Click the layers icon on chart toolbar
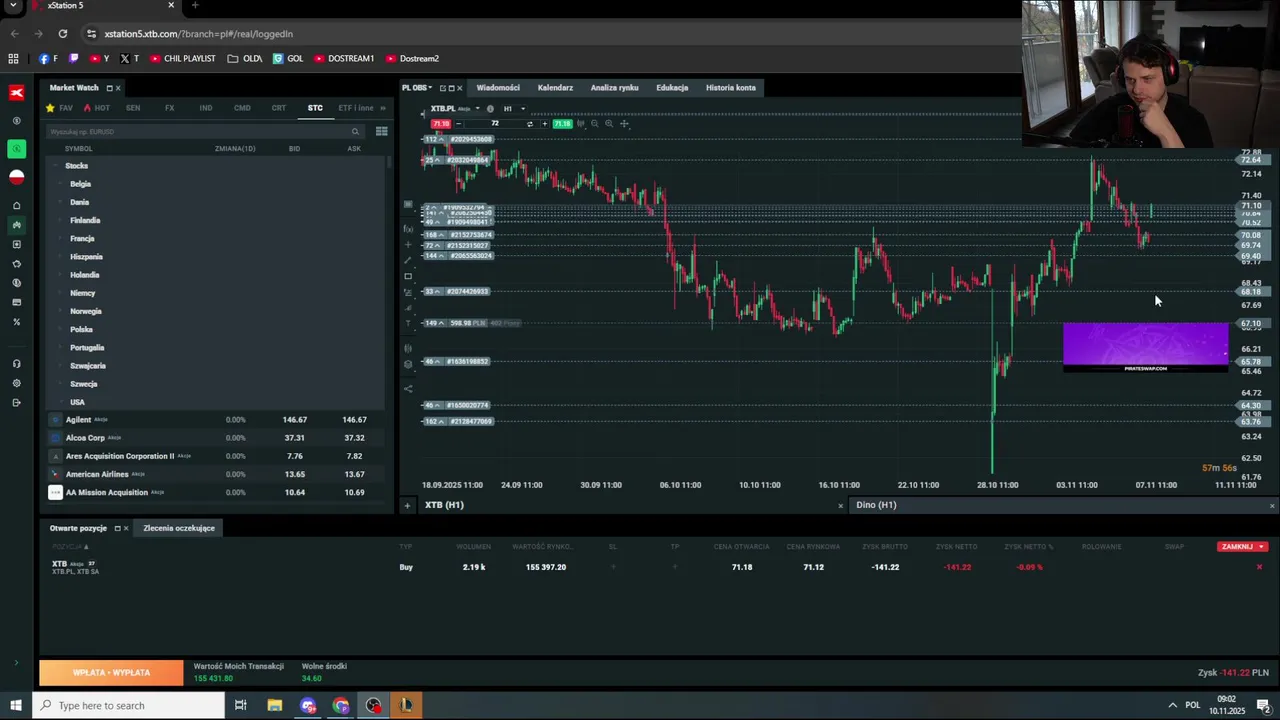 [408, 364]
